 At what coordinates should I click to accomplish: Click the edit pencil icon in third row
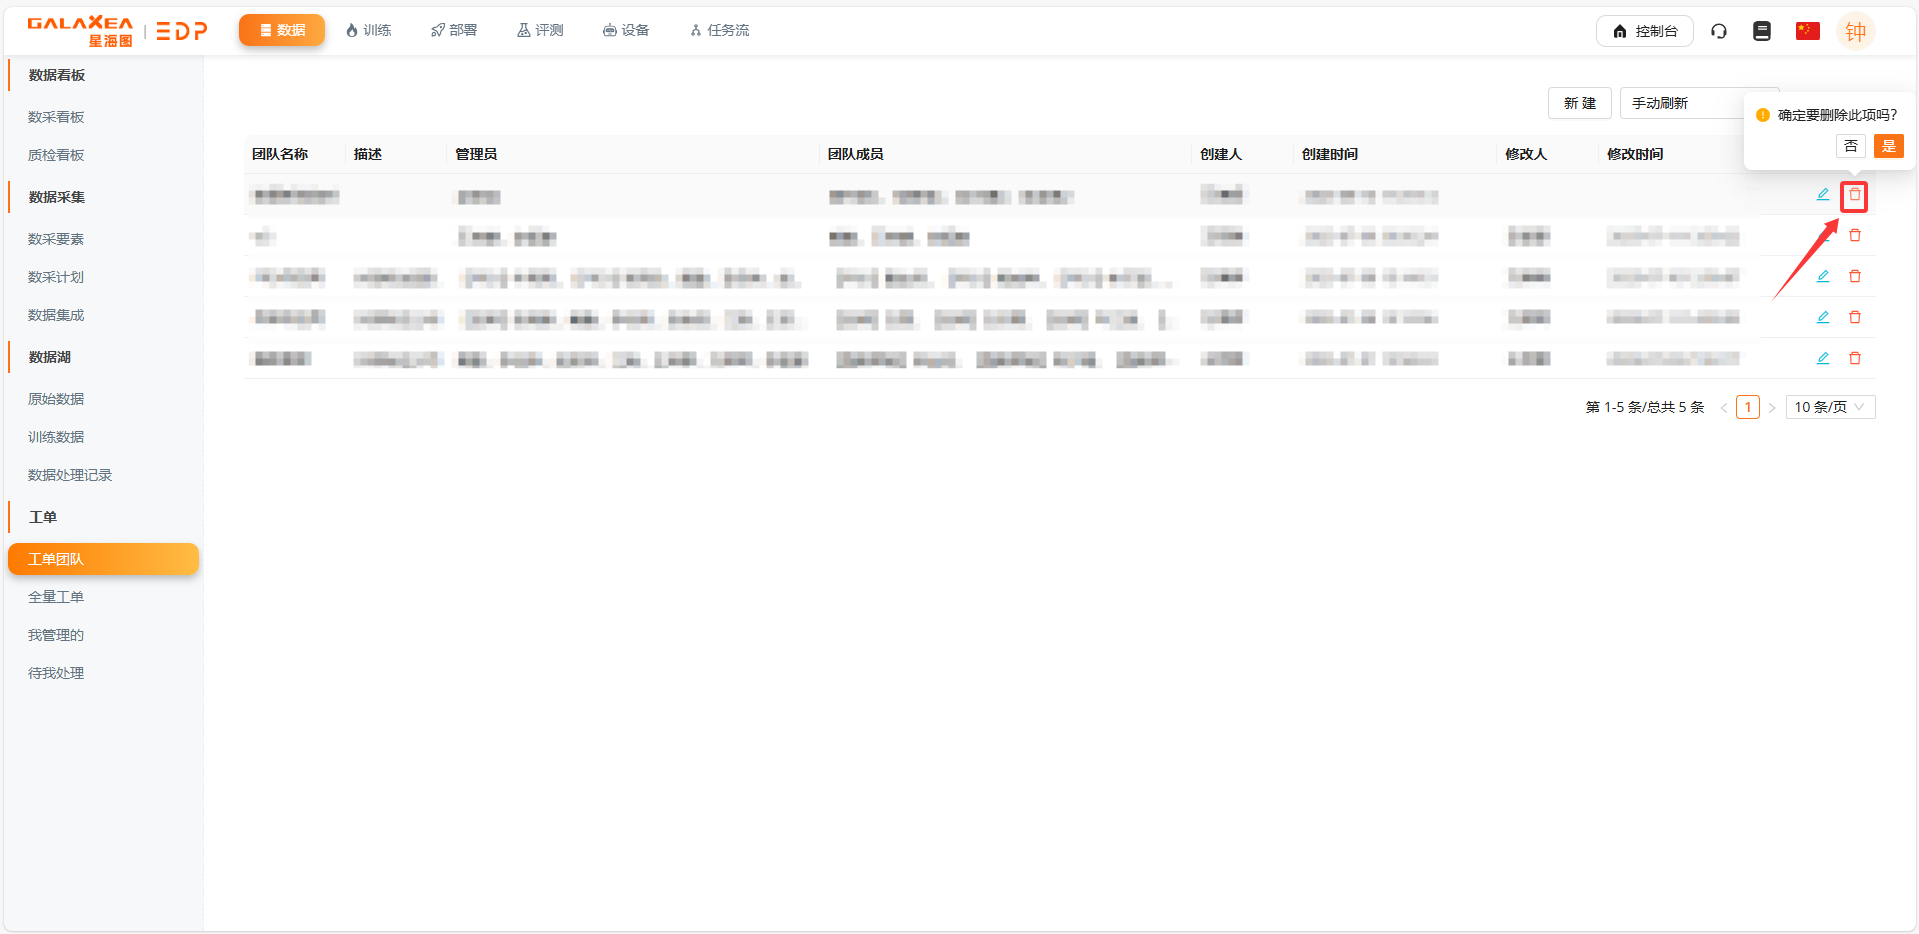[1822, 276]
